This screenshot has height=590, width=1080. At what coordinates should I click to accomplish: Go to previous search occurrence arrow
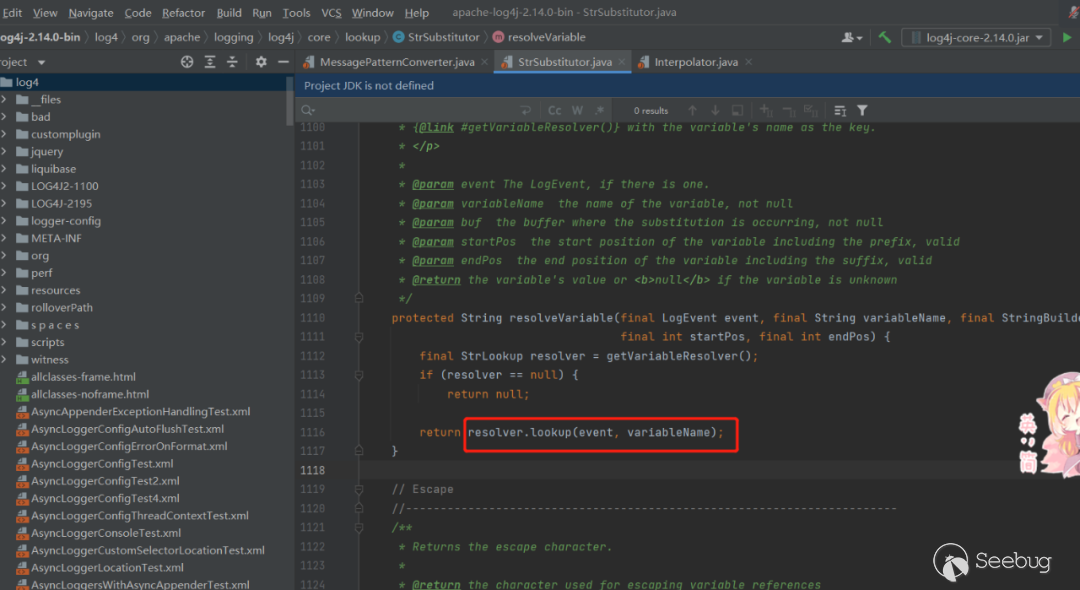pyautogui.click(x=692, y=110)
